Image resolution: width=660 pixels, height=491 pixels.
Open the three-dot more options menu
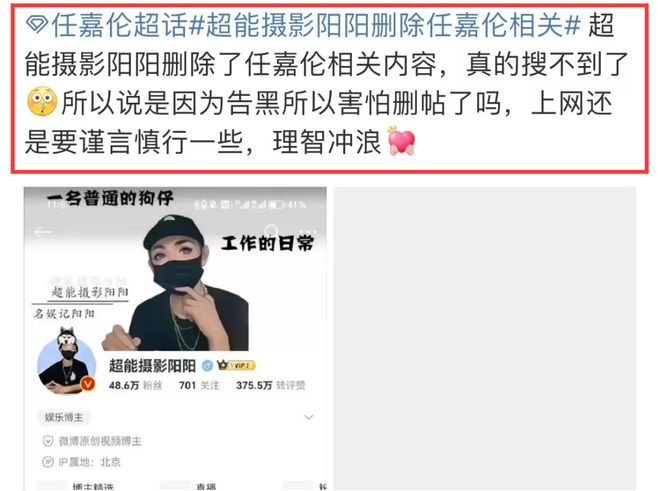pyautogui.click(x=308, y=232)
